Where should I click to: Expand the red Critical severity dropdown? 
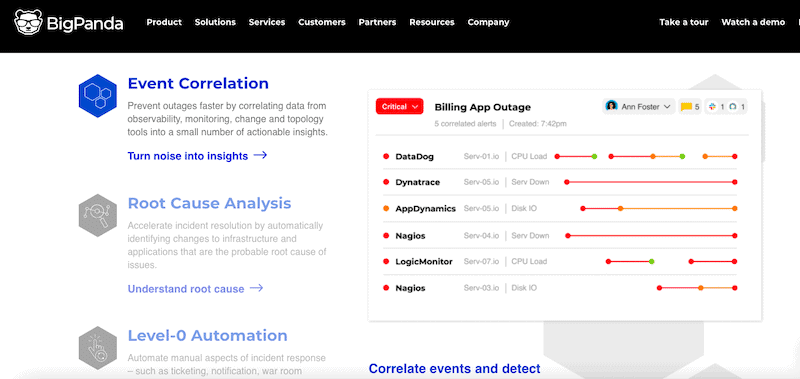pyautogui.click(x=399, y=107)
